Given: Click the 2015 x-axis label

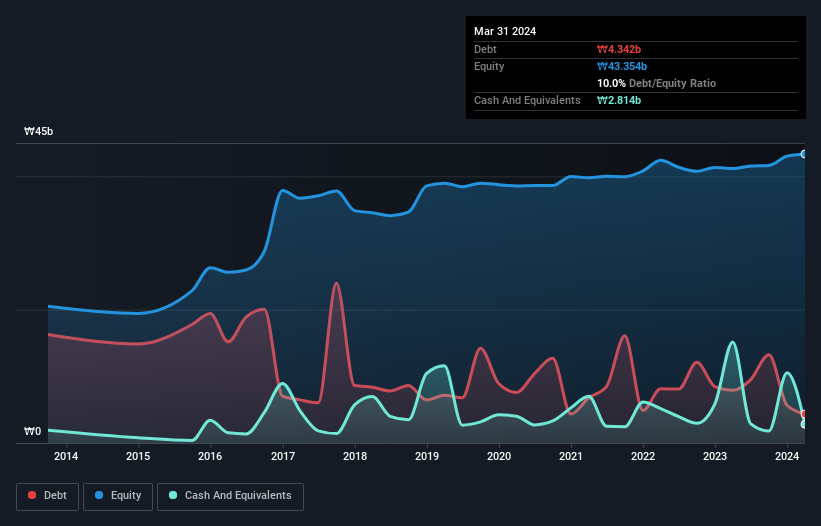Looking at the screenshot, I should (138, 456).
